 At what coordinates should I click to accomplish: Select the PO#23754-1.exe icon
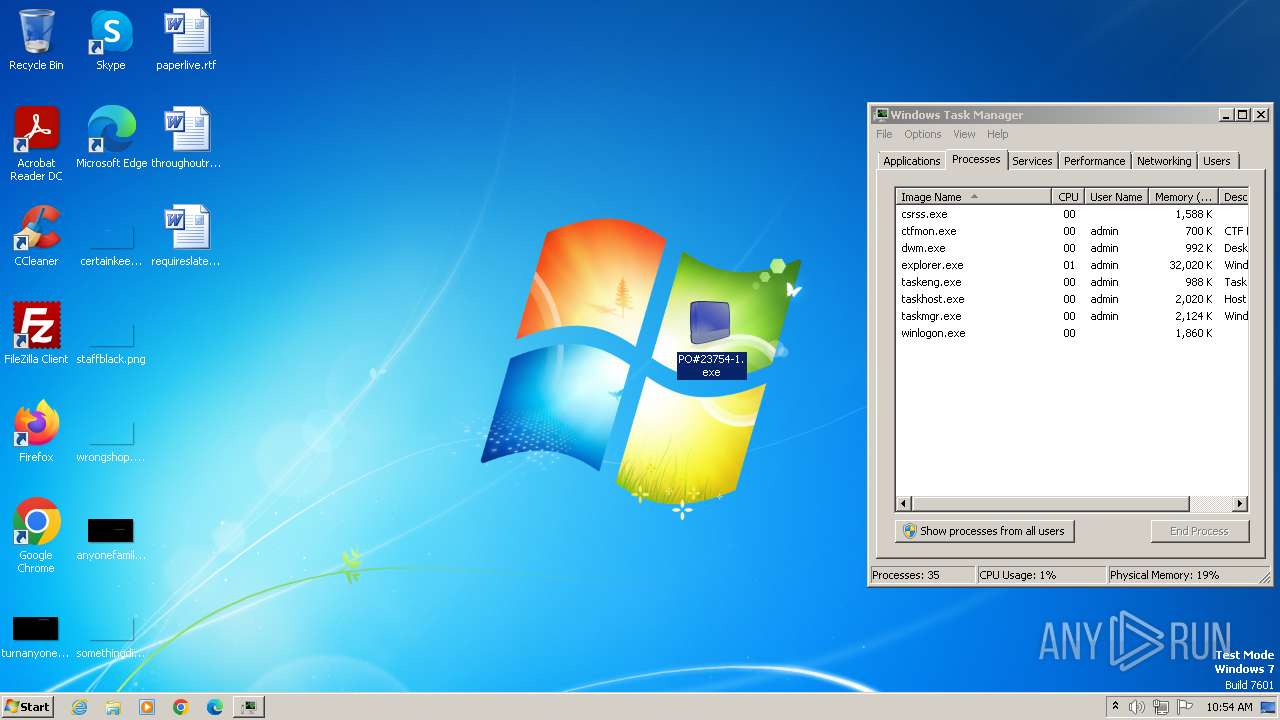711,340
